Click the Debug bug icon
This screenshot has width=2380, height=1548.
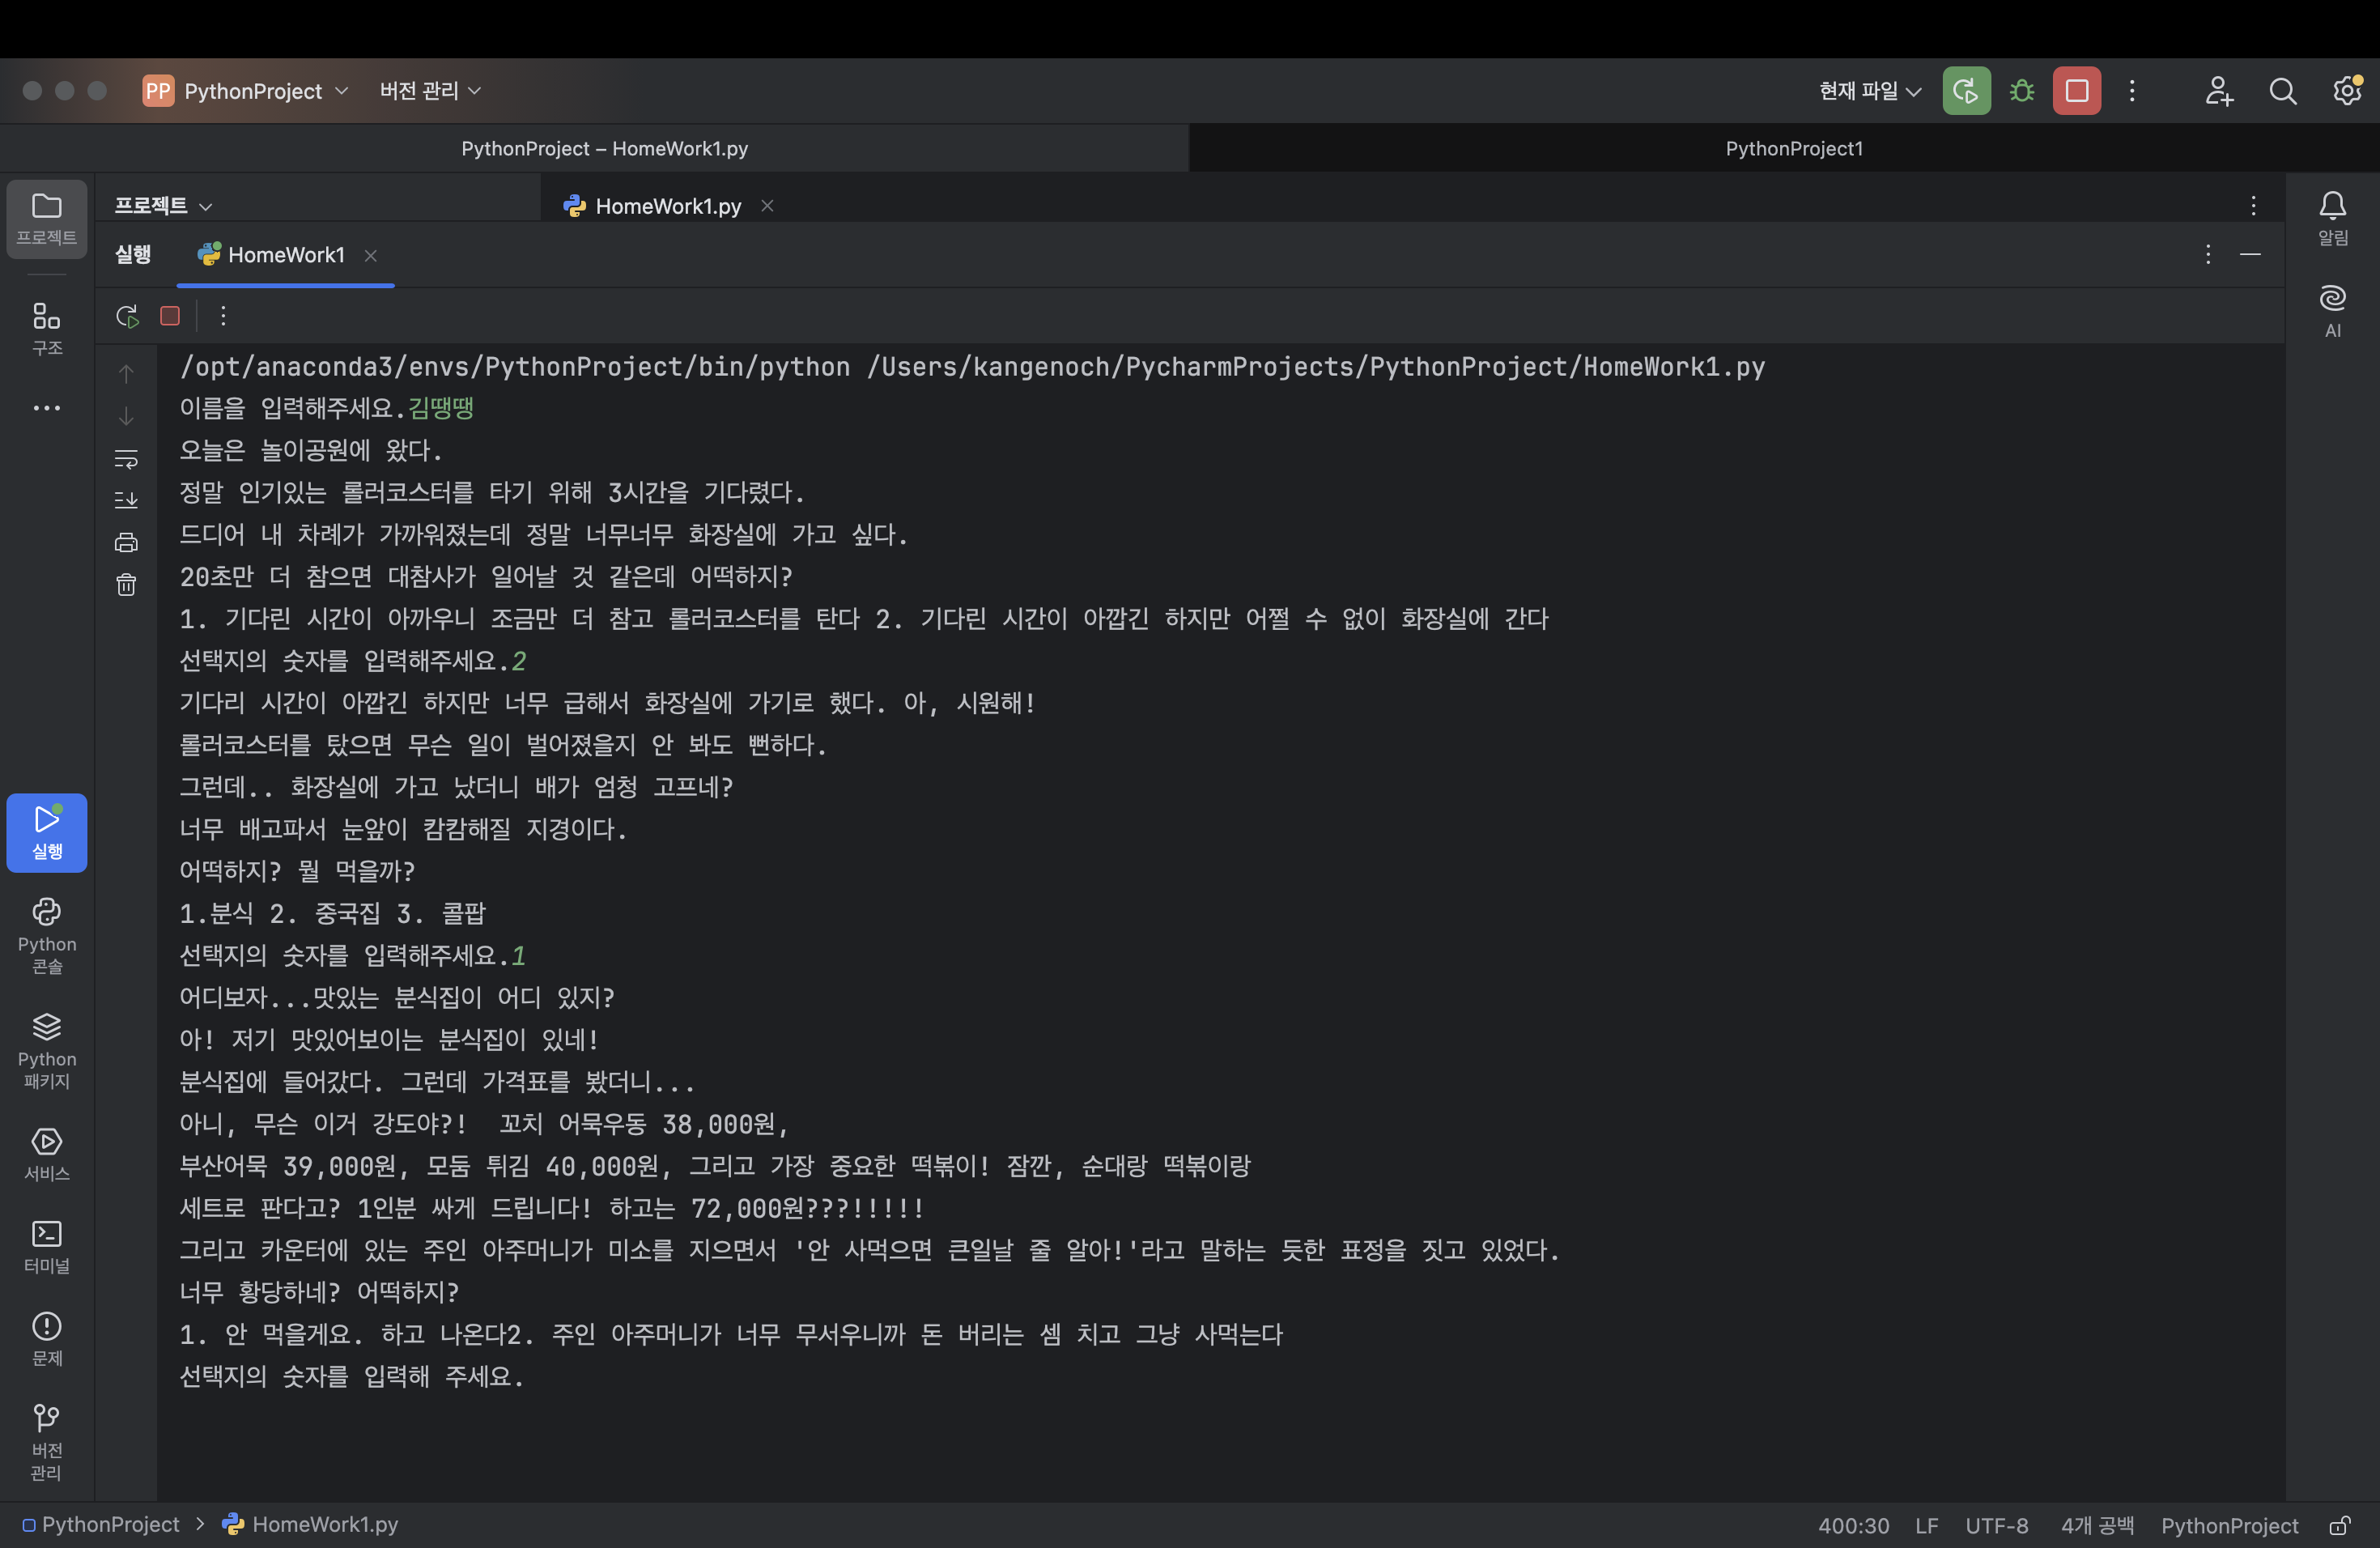tap(2022, 91)
